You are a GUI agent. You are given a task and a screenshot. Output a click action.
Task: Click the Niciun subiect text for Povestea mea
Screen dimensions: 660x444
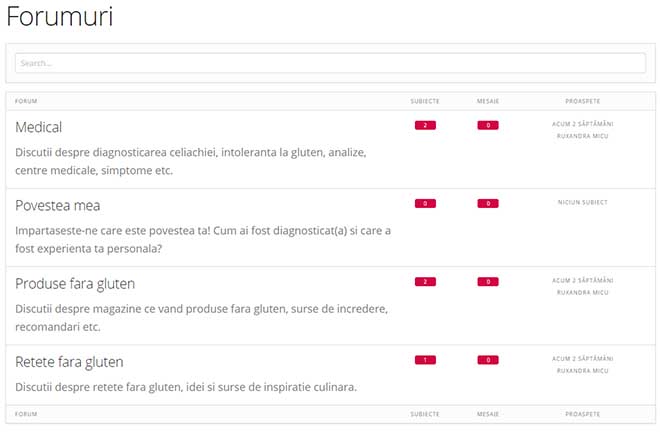pyautogui.click(x=582, y=202)
